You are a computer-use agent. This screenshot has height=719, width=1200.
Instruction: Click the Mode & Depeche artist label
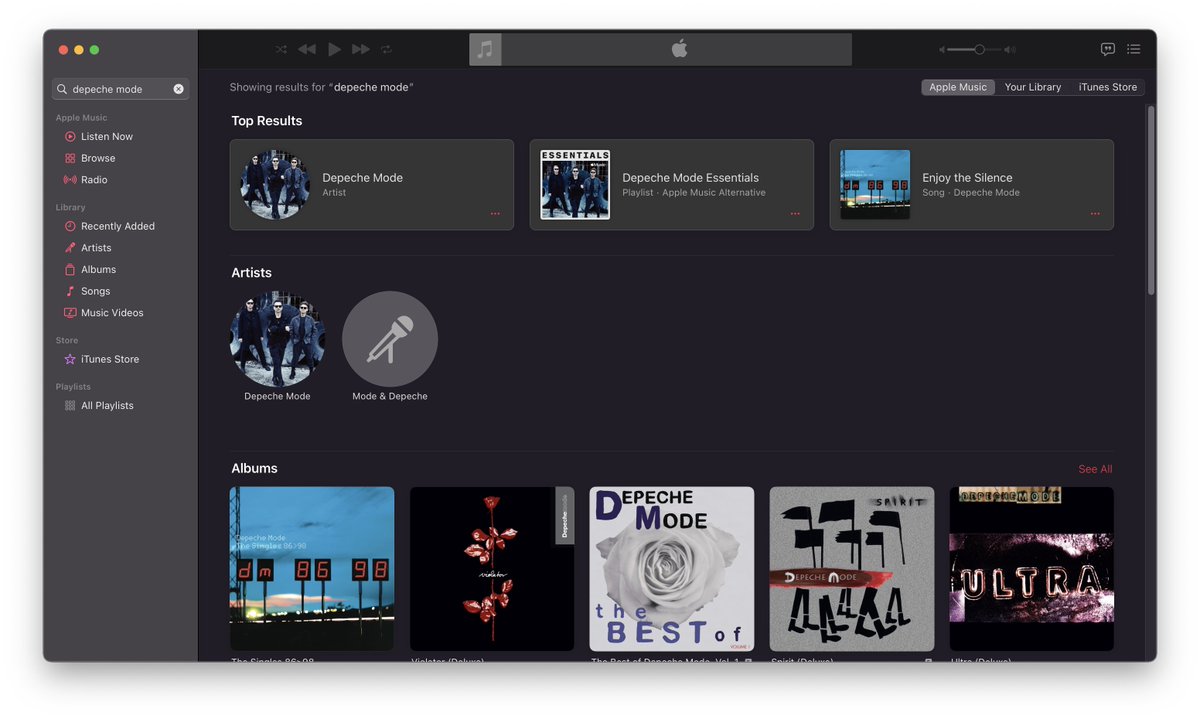tap(390, 396)
